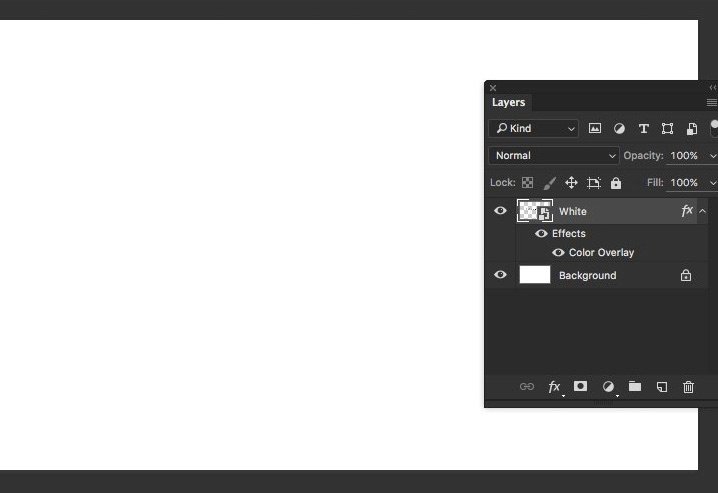Filter layers by adjustment layers icon
Viewport: 718px width, 493px height.
pos(619,129)
